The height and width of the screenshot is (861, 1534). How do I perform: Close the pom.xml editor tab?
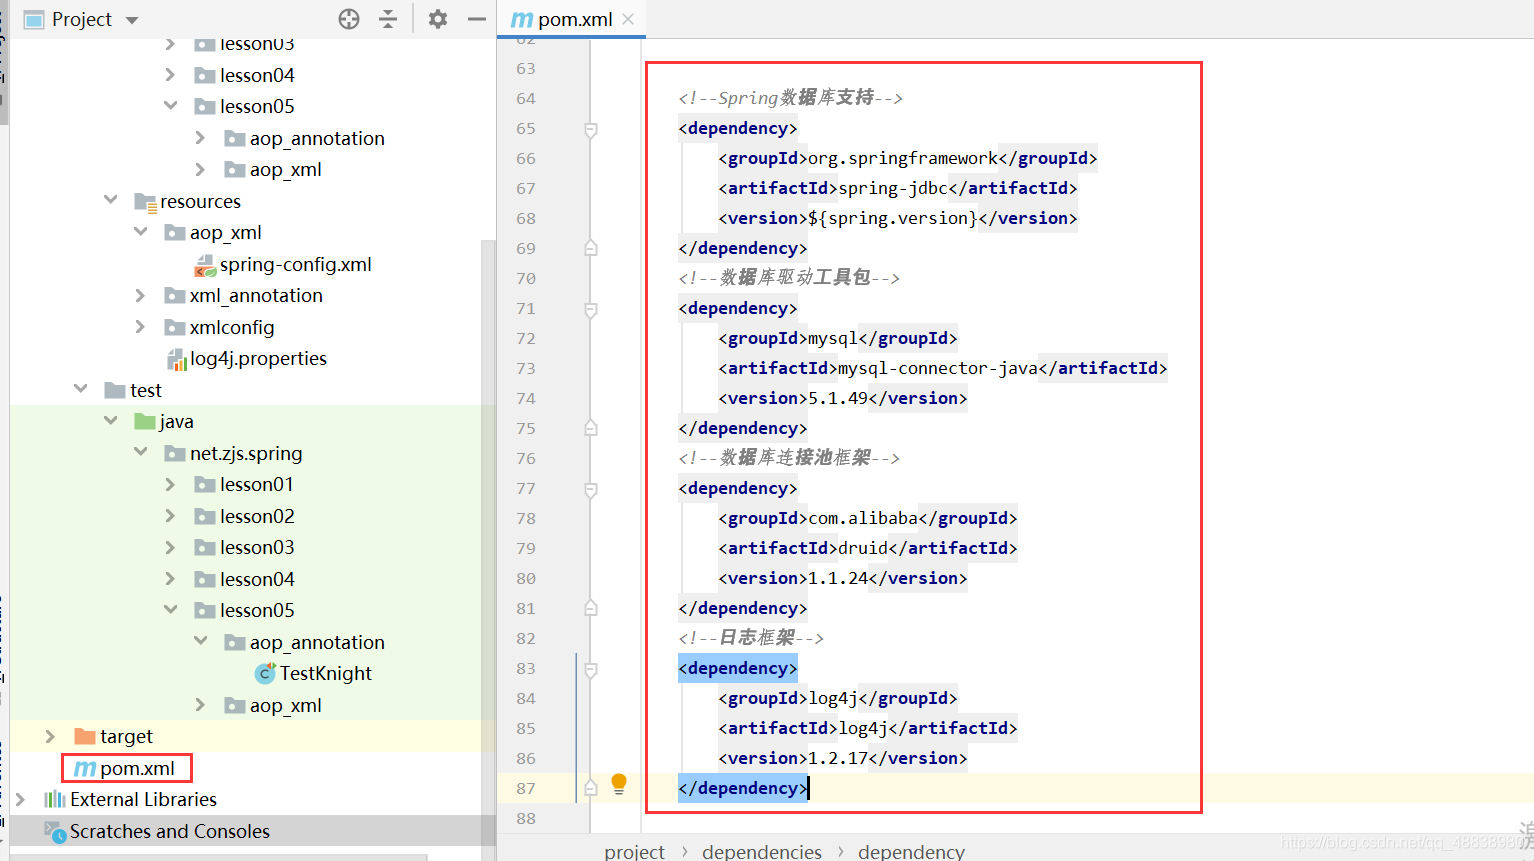click(628, 19)
